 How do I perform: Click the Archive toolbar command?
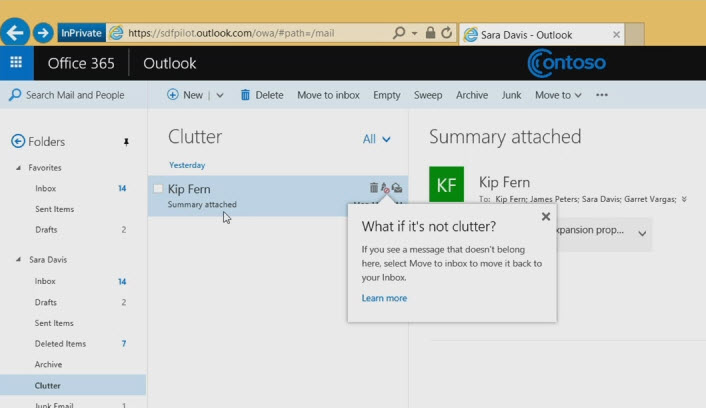point(472,95)
